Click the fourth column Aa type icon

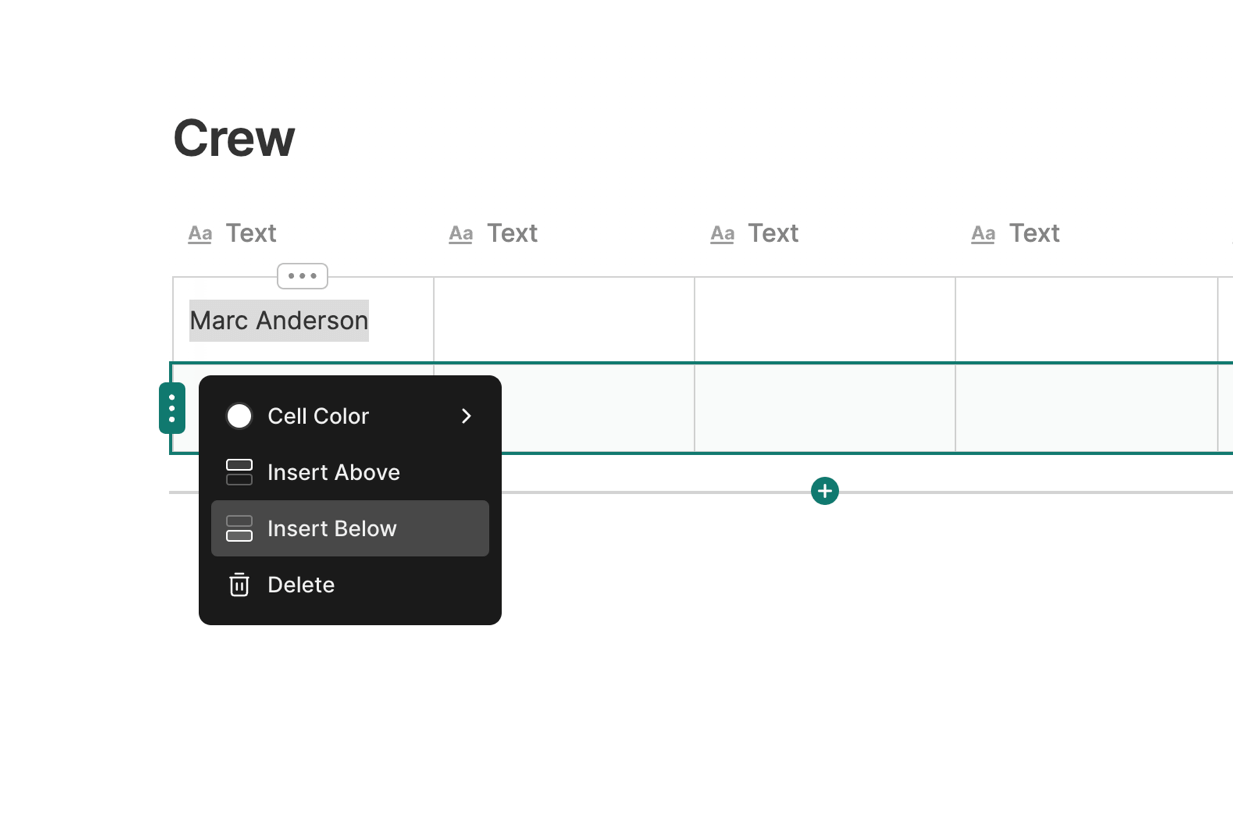point(983,234)
